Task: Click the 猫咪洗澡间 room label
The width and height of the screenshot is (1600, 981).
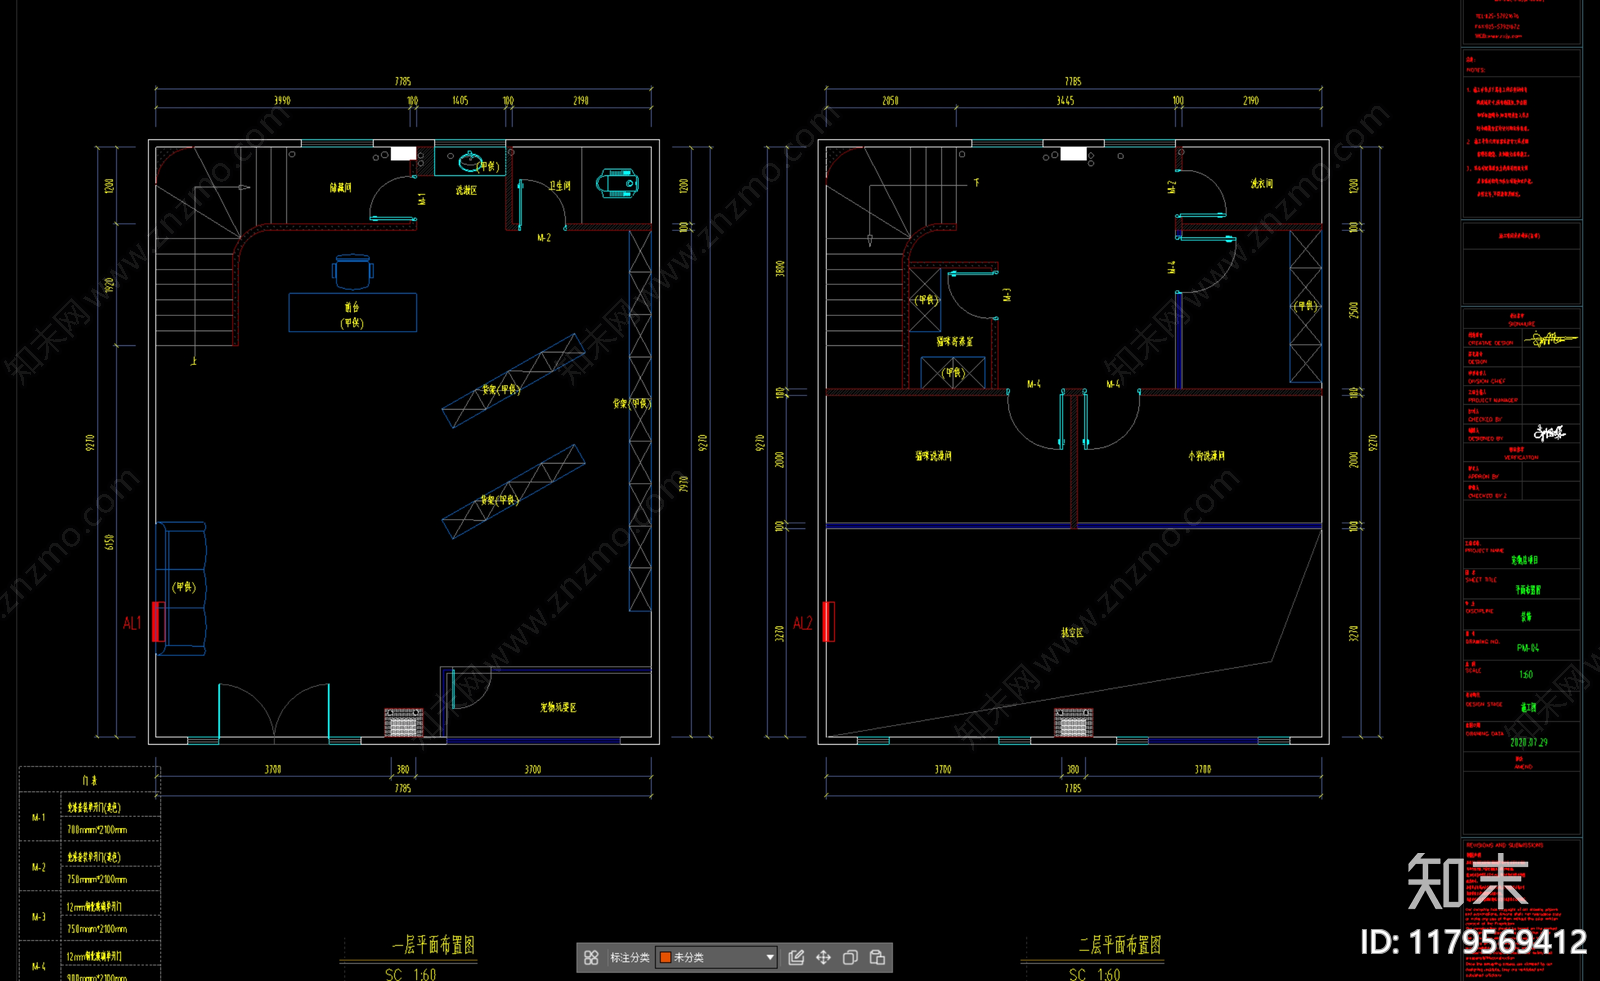Action: click(x=933, y=456)
